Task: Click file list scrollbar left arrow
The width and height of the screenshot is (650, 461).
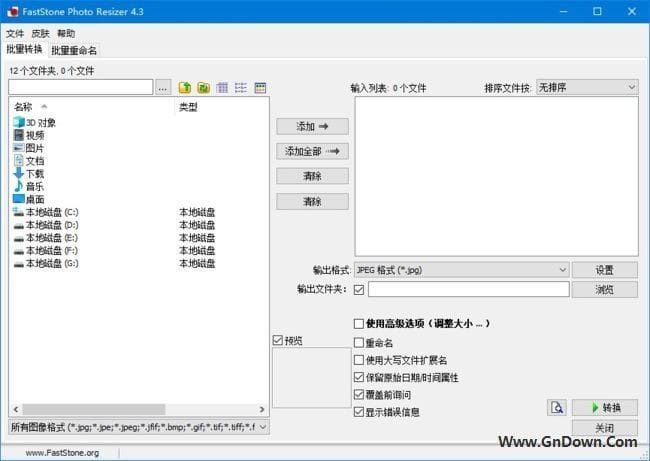Action: [16, 410]
